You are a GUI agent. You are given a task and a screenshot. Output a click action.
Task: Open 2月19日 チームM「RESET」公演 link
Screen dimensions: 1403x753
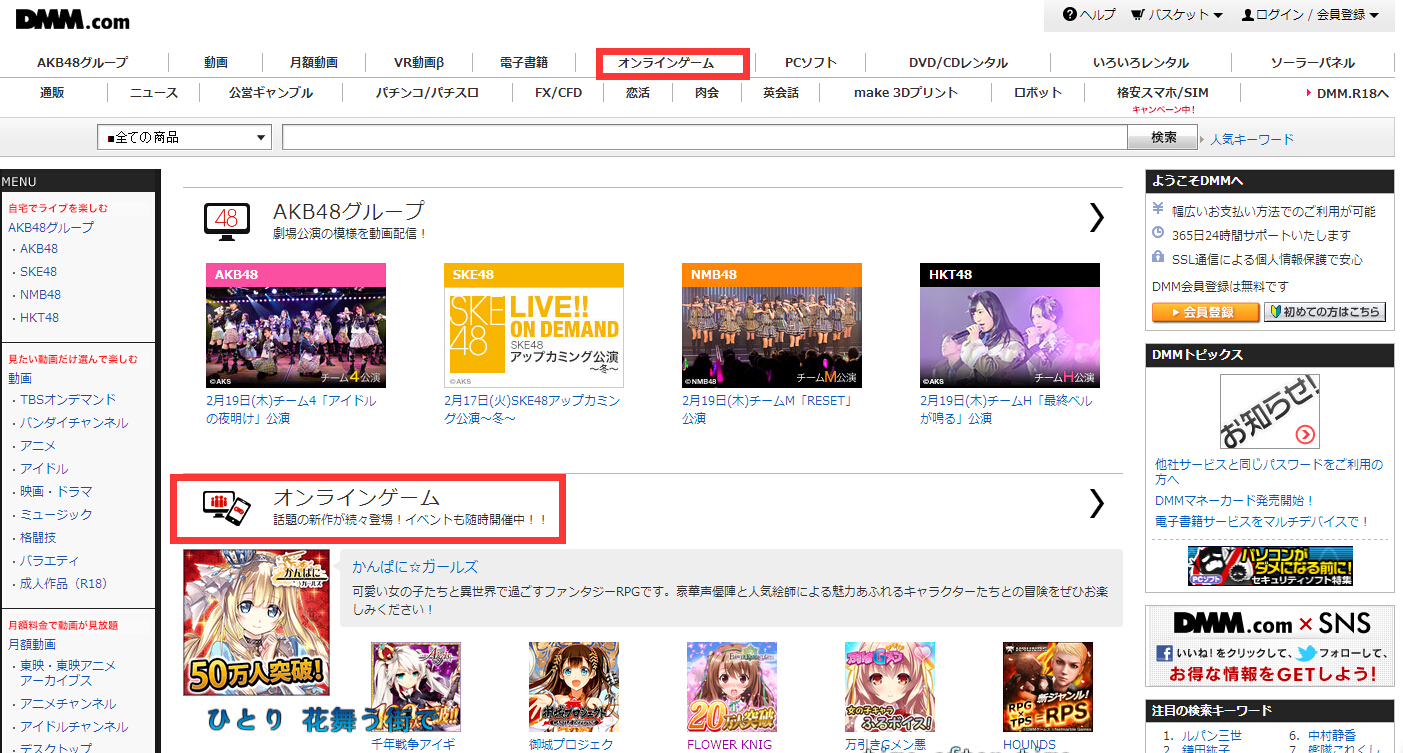pos(767,409)
